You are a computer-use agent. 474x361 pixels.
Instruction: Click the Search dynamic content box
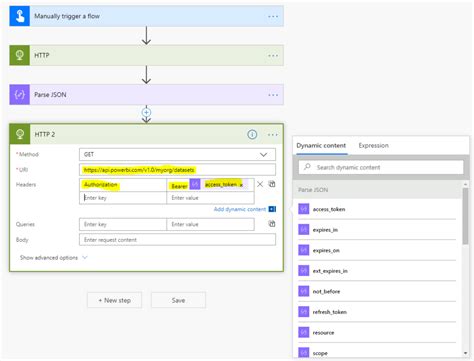point(381,167)
